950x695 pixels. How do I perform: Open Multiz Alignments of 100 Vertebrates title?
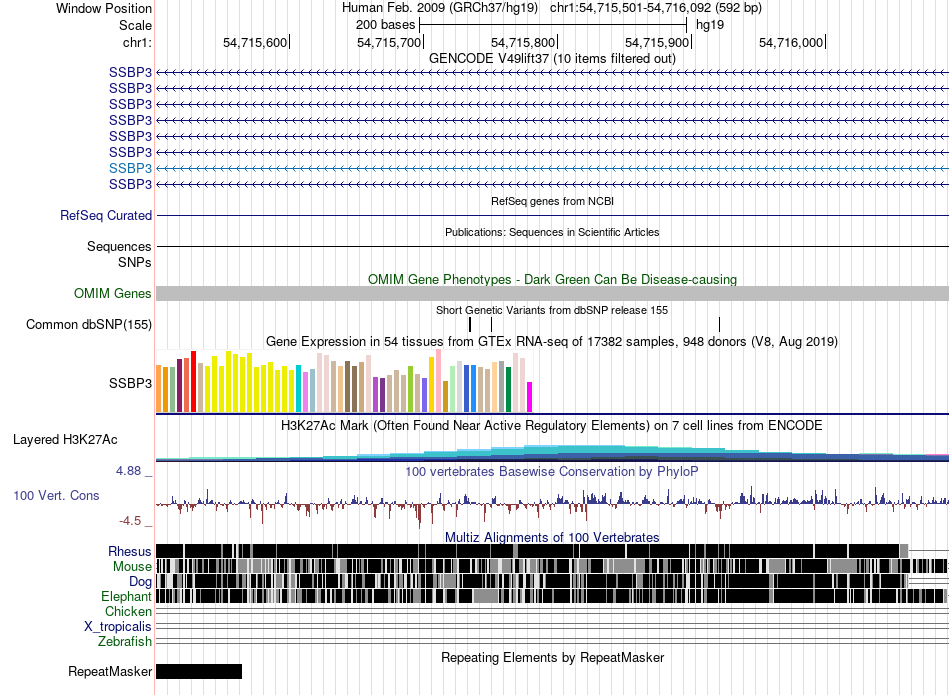pos(552,537)
